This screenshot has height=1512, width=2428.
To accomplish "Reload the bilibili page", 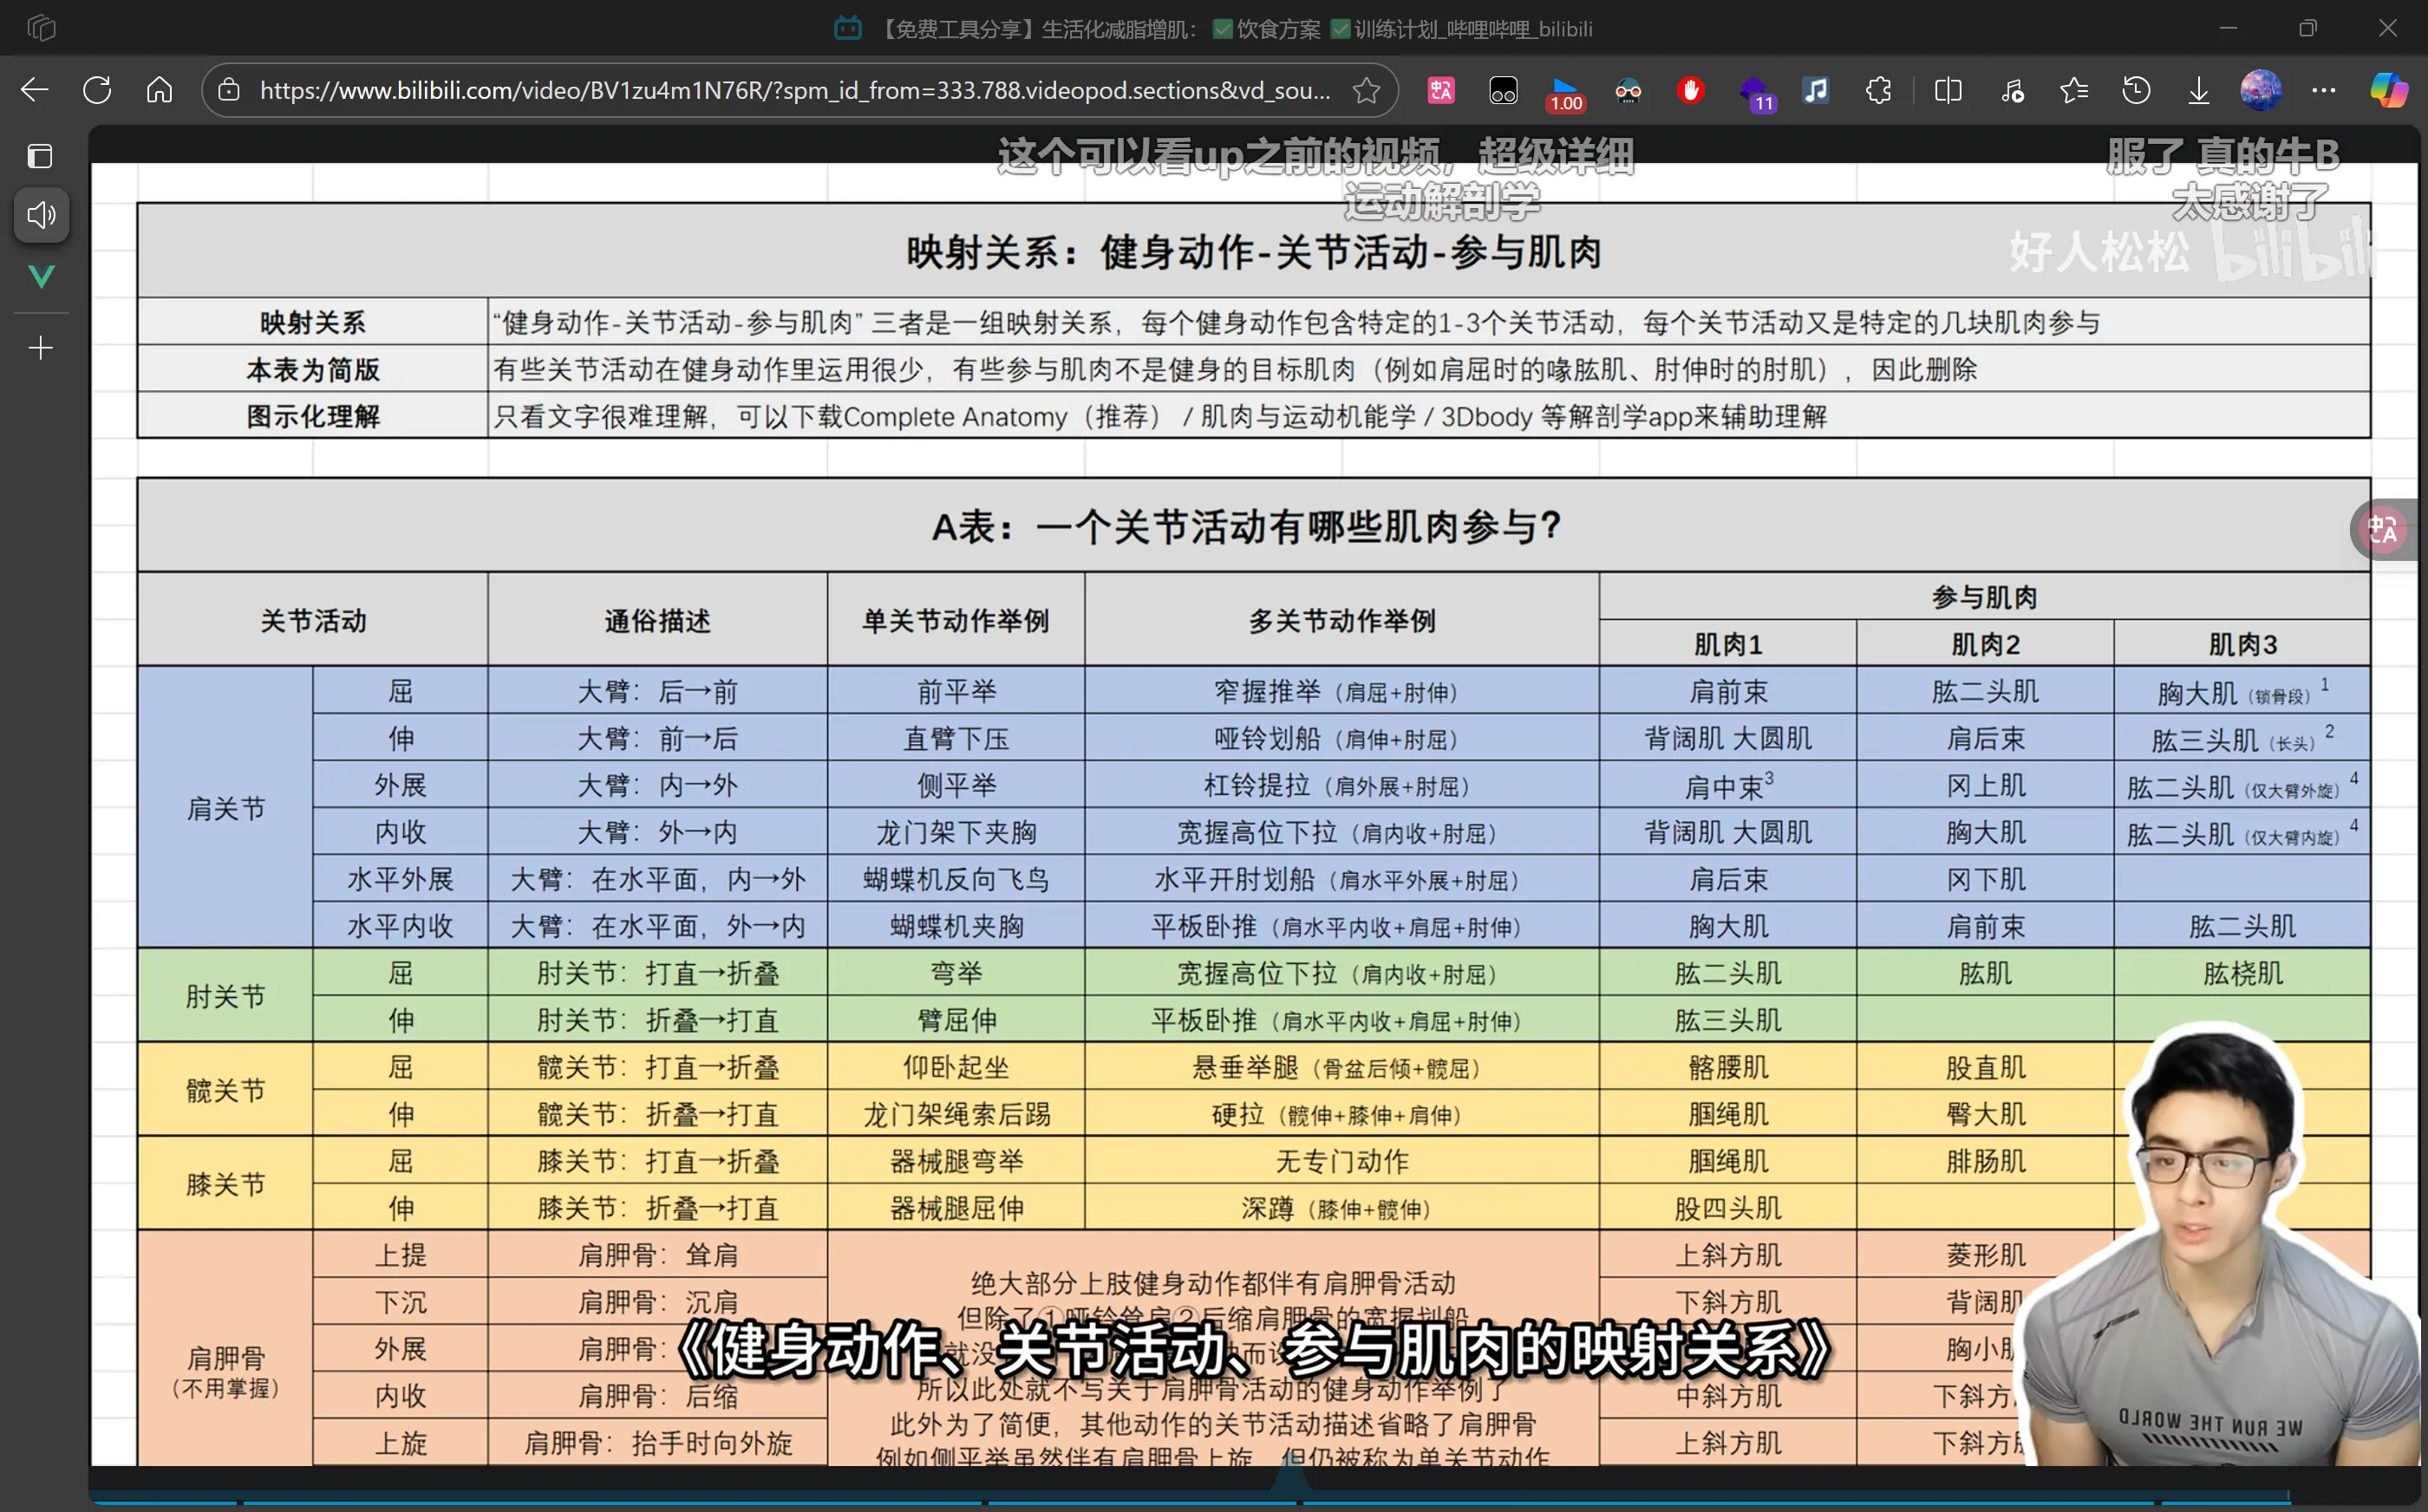I will point(97,90).
